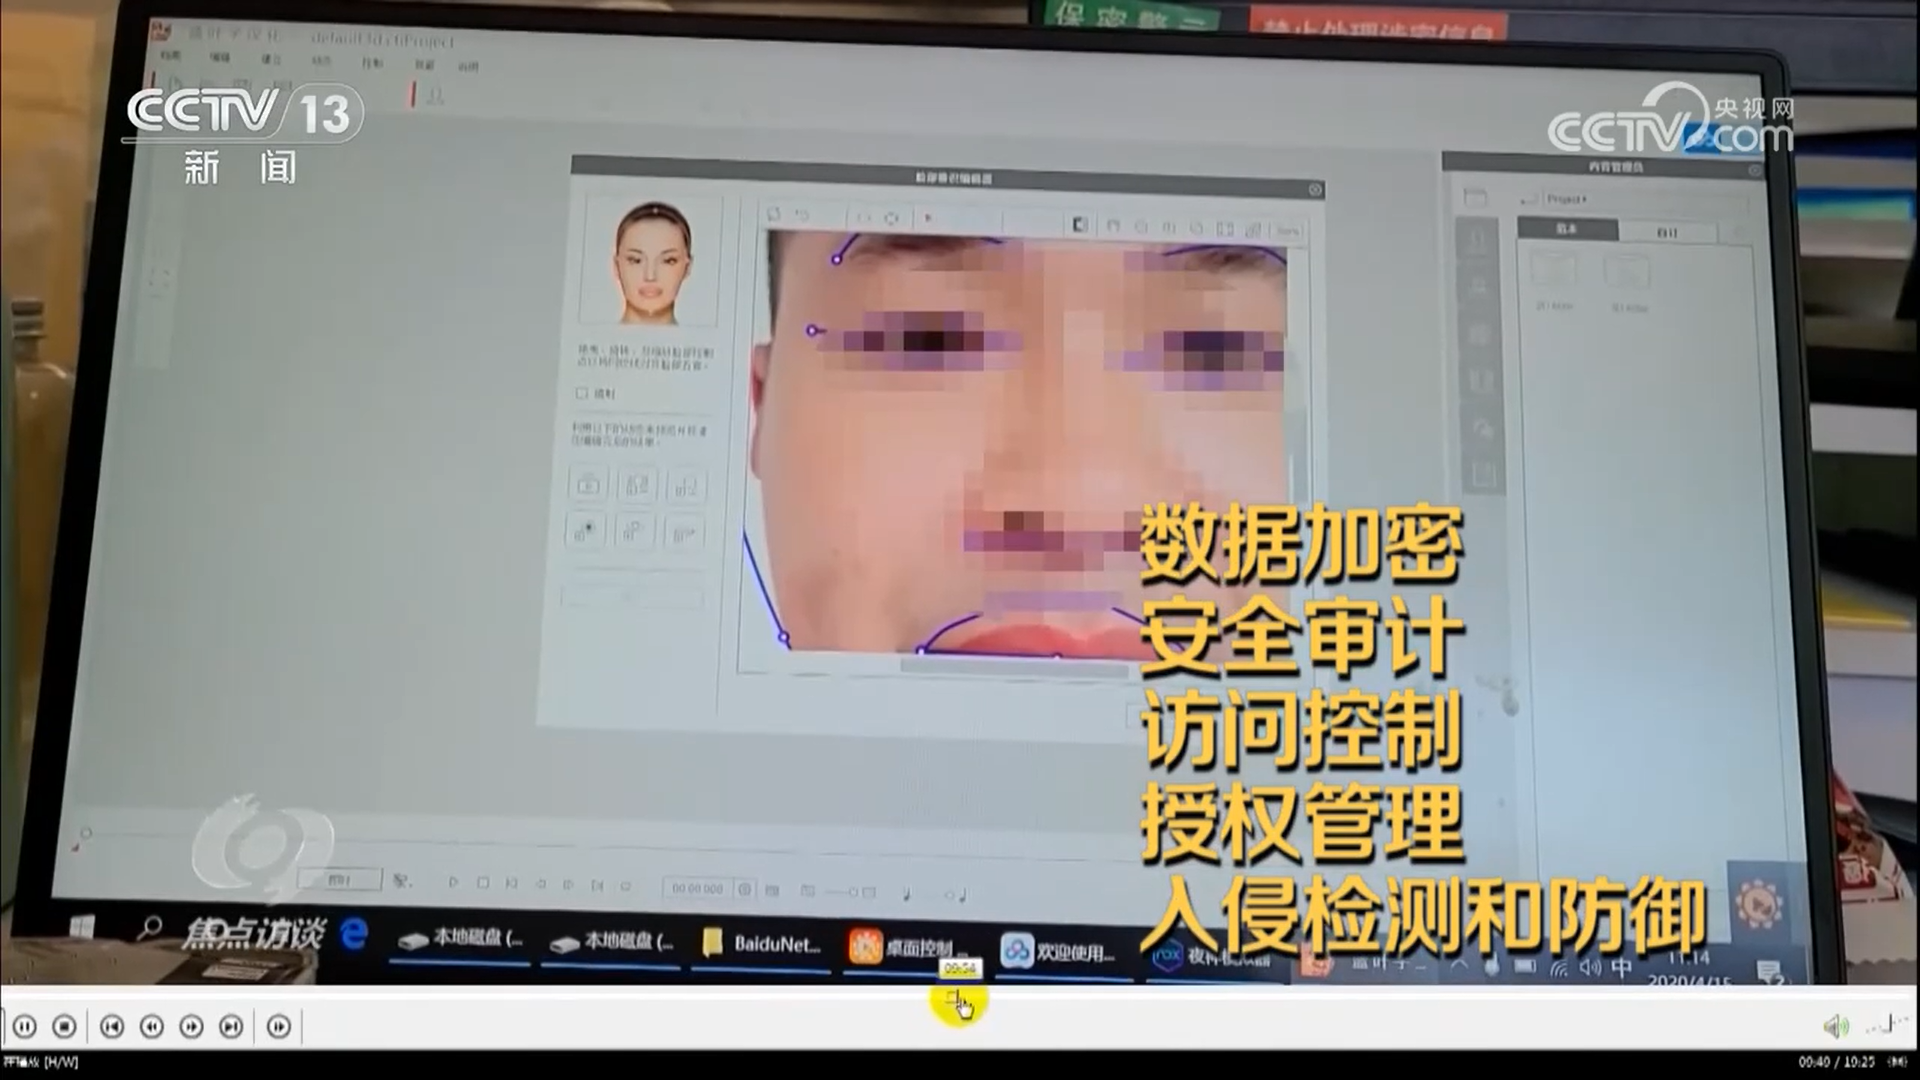Screen dimensions: 1920x1080
Task: Step forward one frame
Action: (x=279, y=1026)
